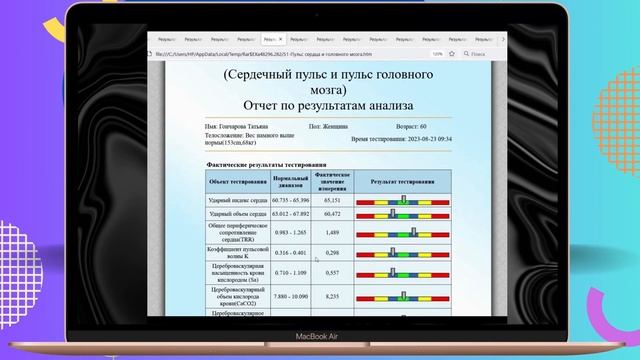Click the measured value 60,472

point(332,214)
